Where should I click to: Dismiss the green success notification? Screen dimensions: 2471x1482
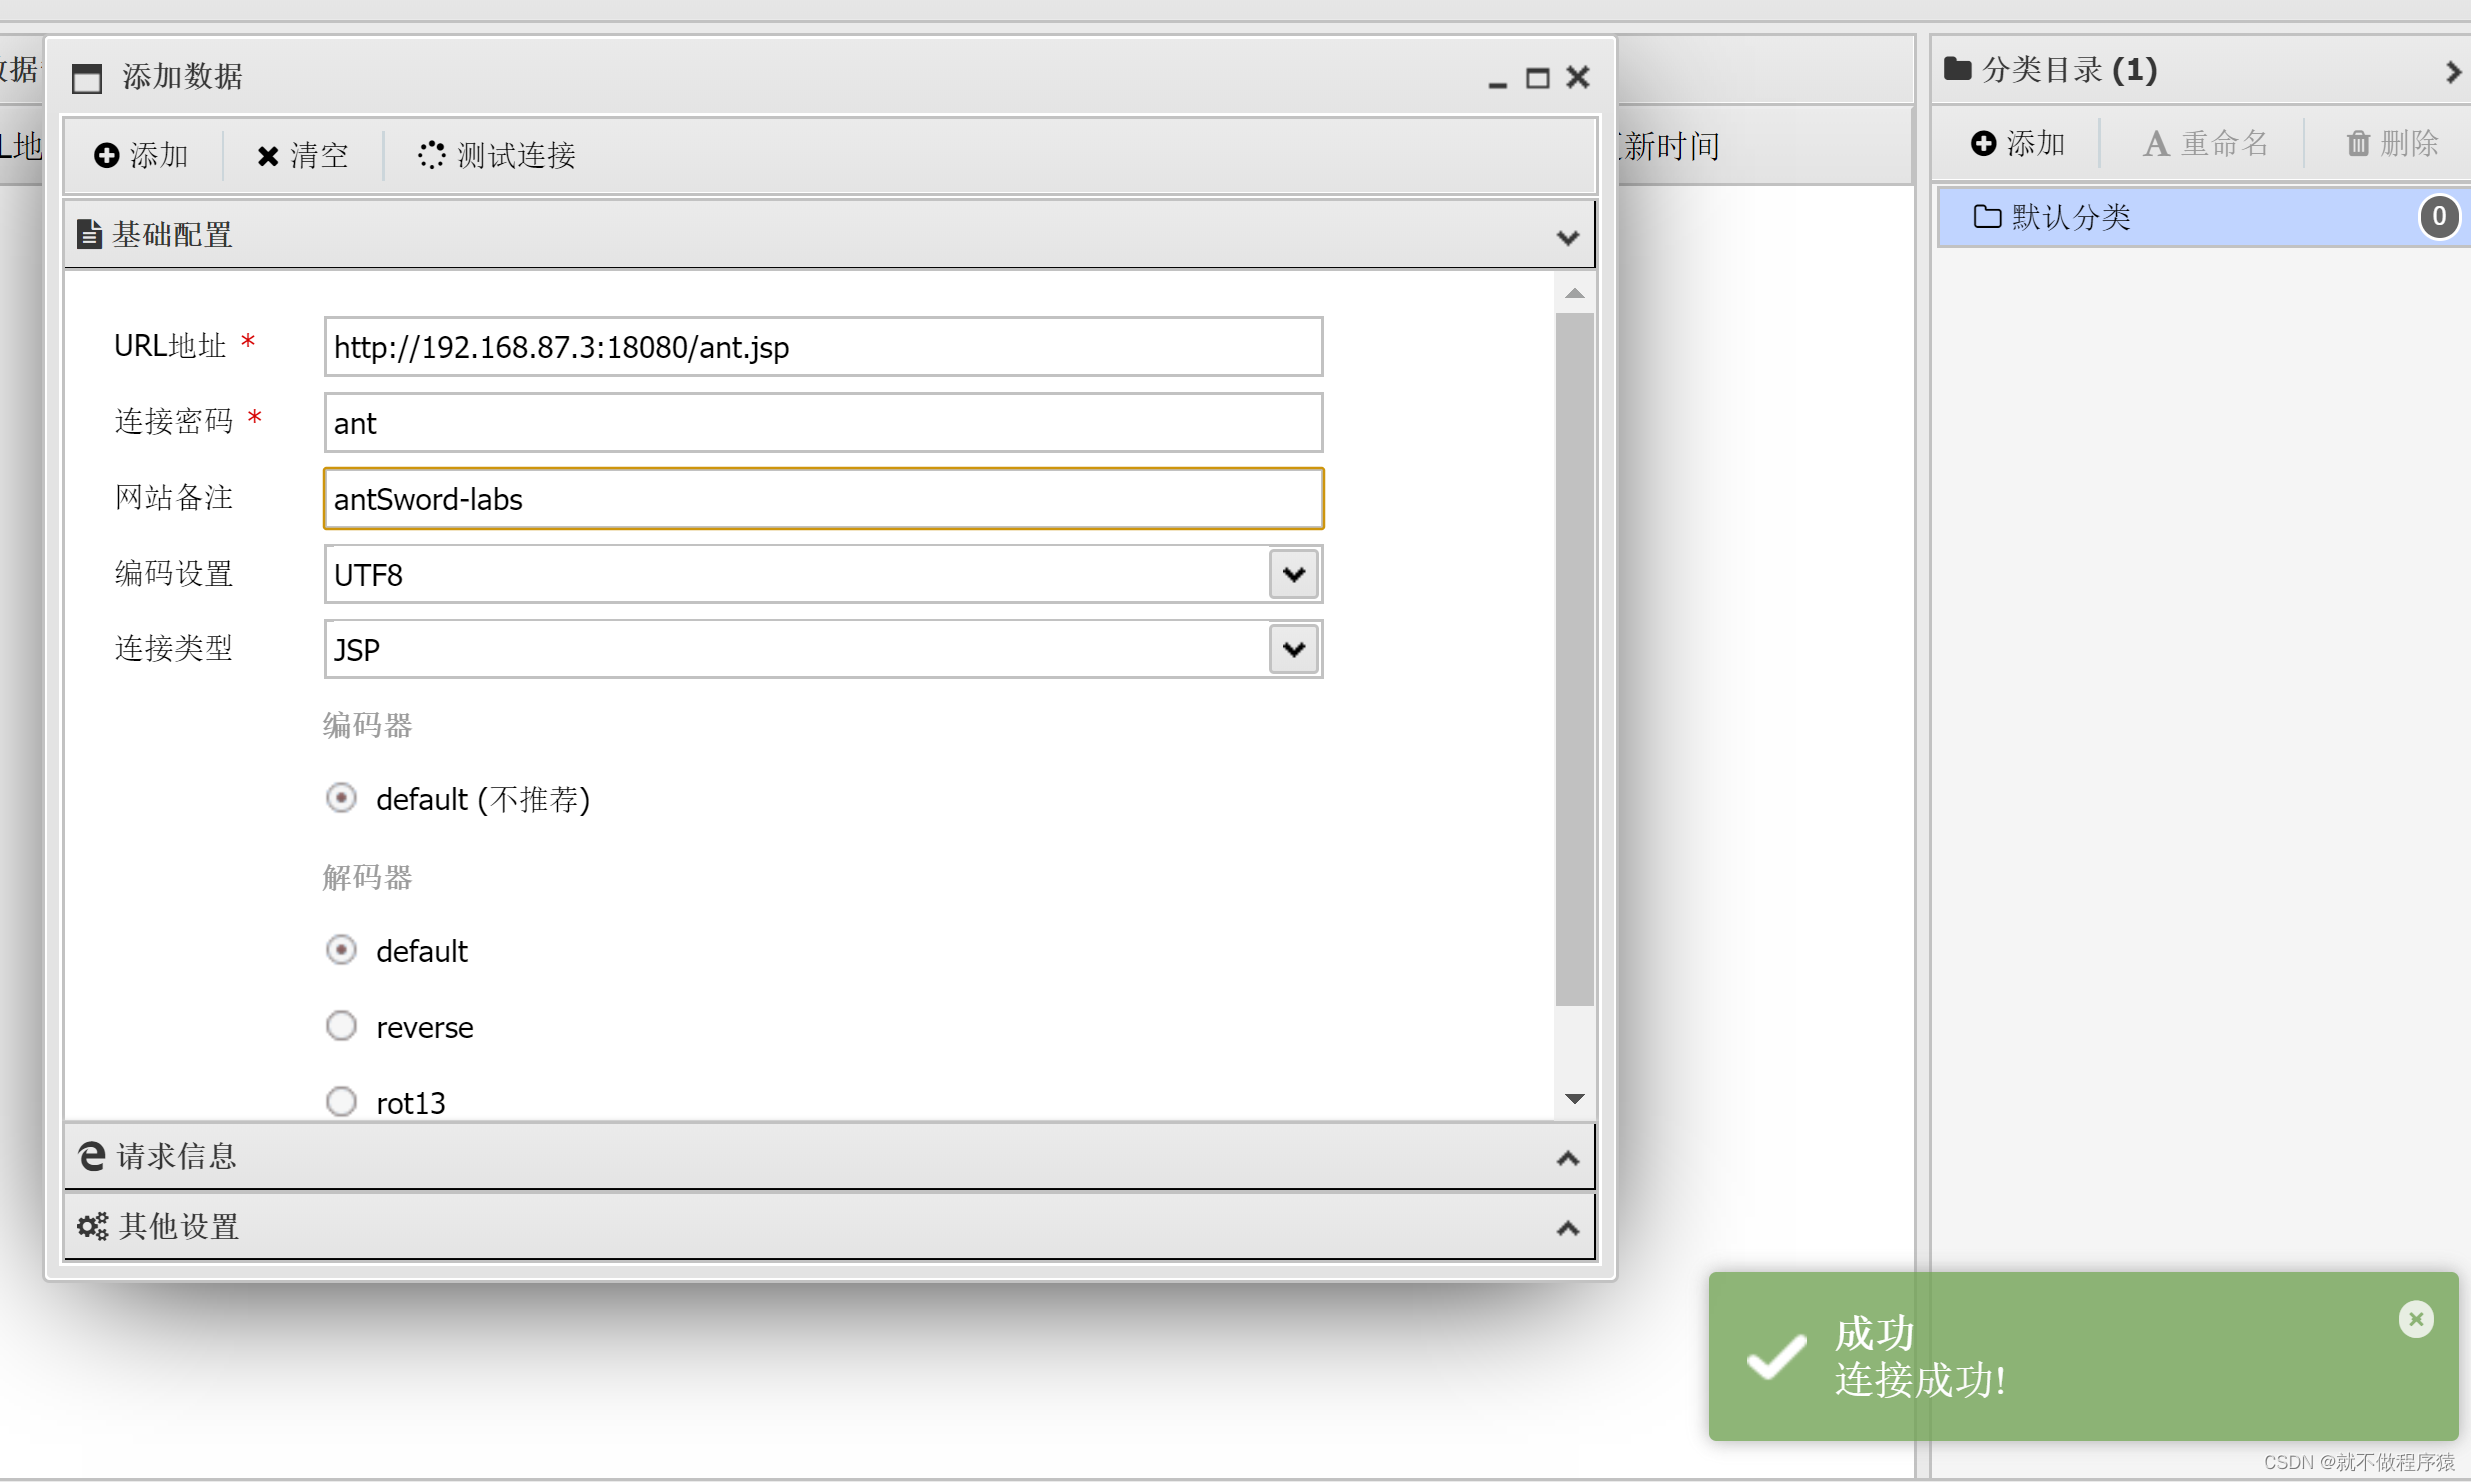click(x=2415, y=1319)
